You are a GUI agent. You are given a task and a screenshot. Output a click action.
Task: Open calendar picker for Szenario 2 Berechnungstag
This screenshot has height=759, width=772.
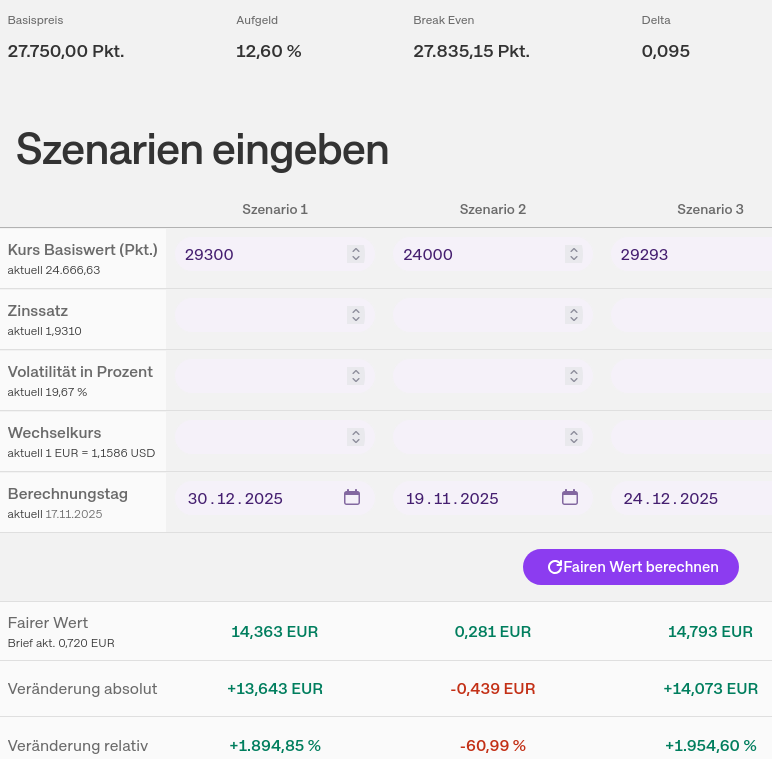570,497
